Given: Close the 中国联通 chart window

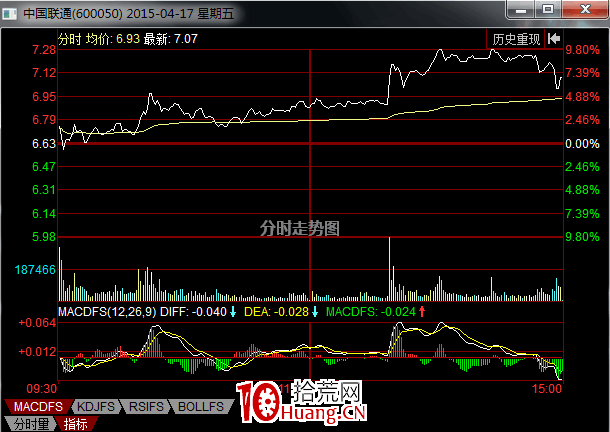Looking at the screenshot, I should 585,9.
